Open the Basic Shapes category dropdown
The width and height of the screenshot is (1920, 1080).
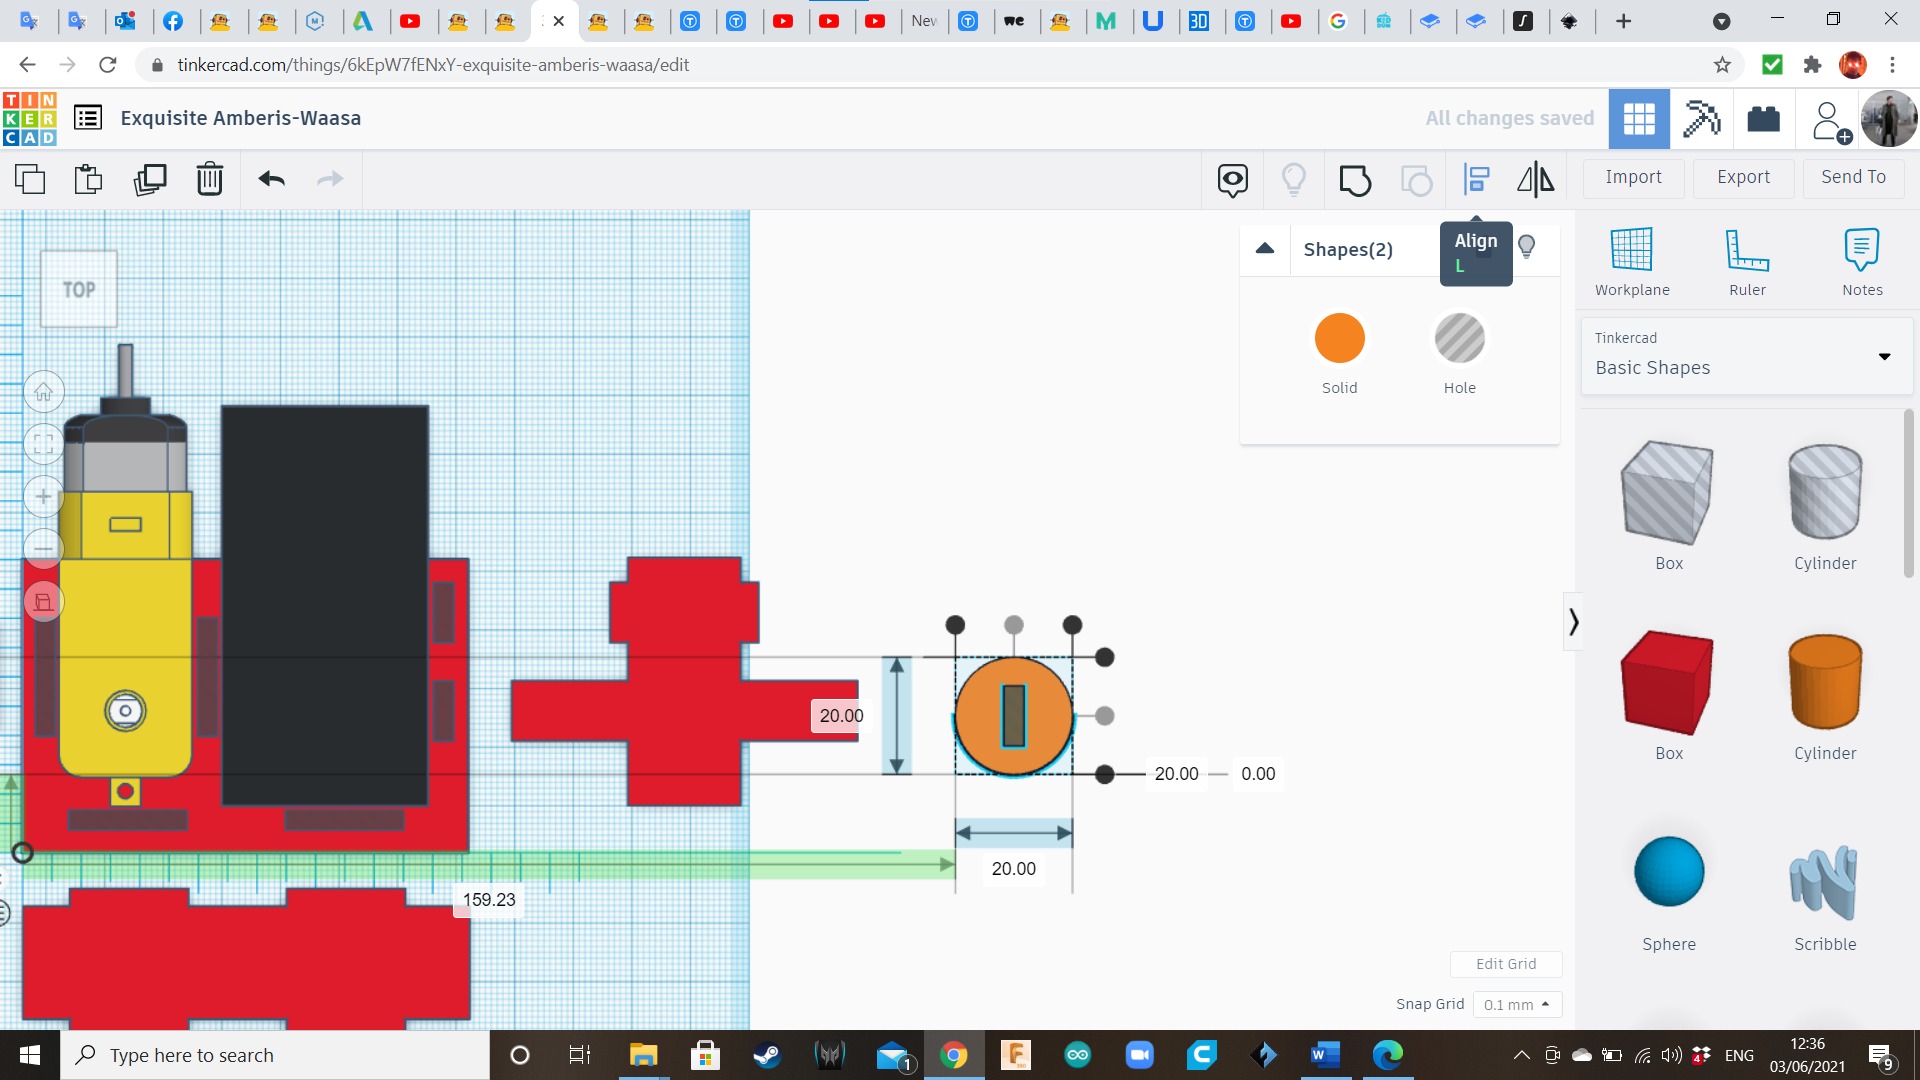coord(1885,357)
